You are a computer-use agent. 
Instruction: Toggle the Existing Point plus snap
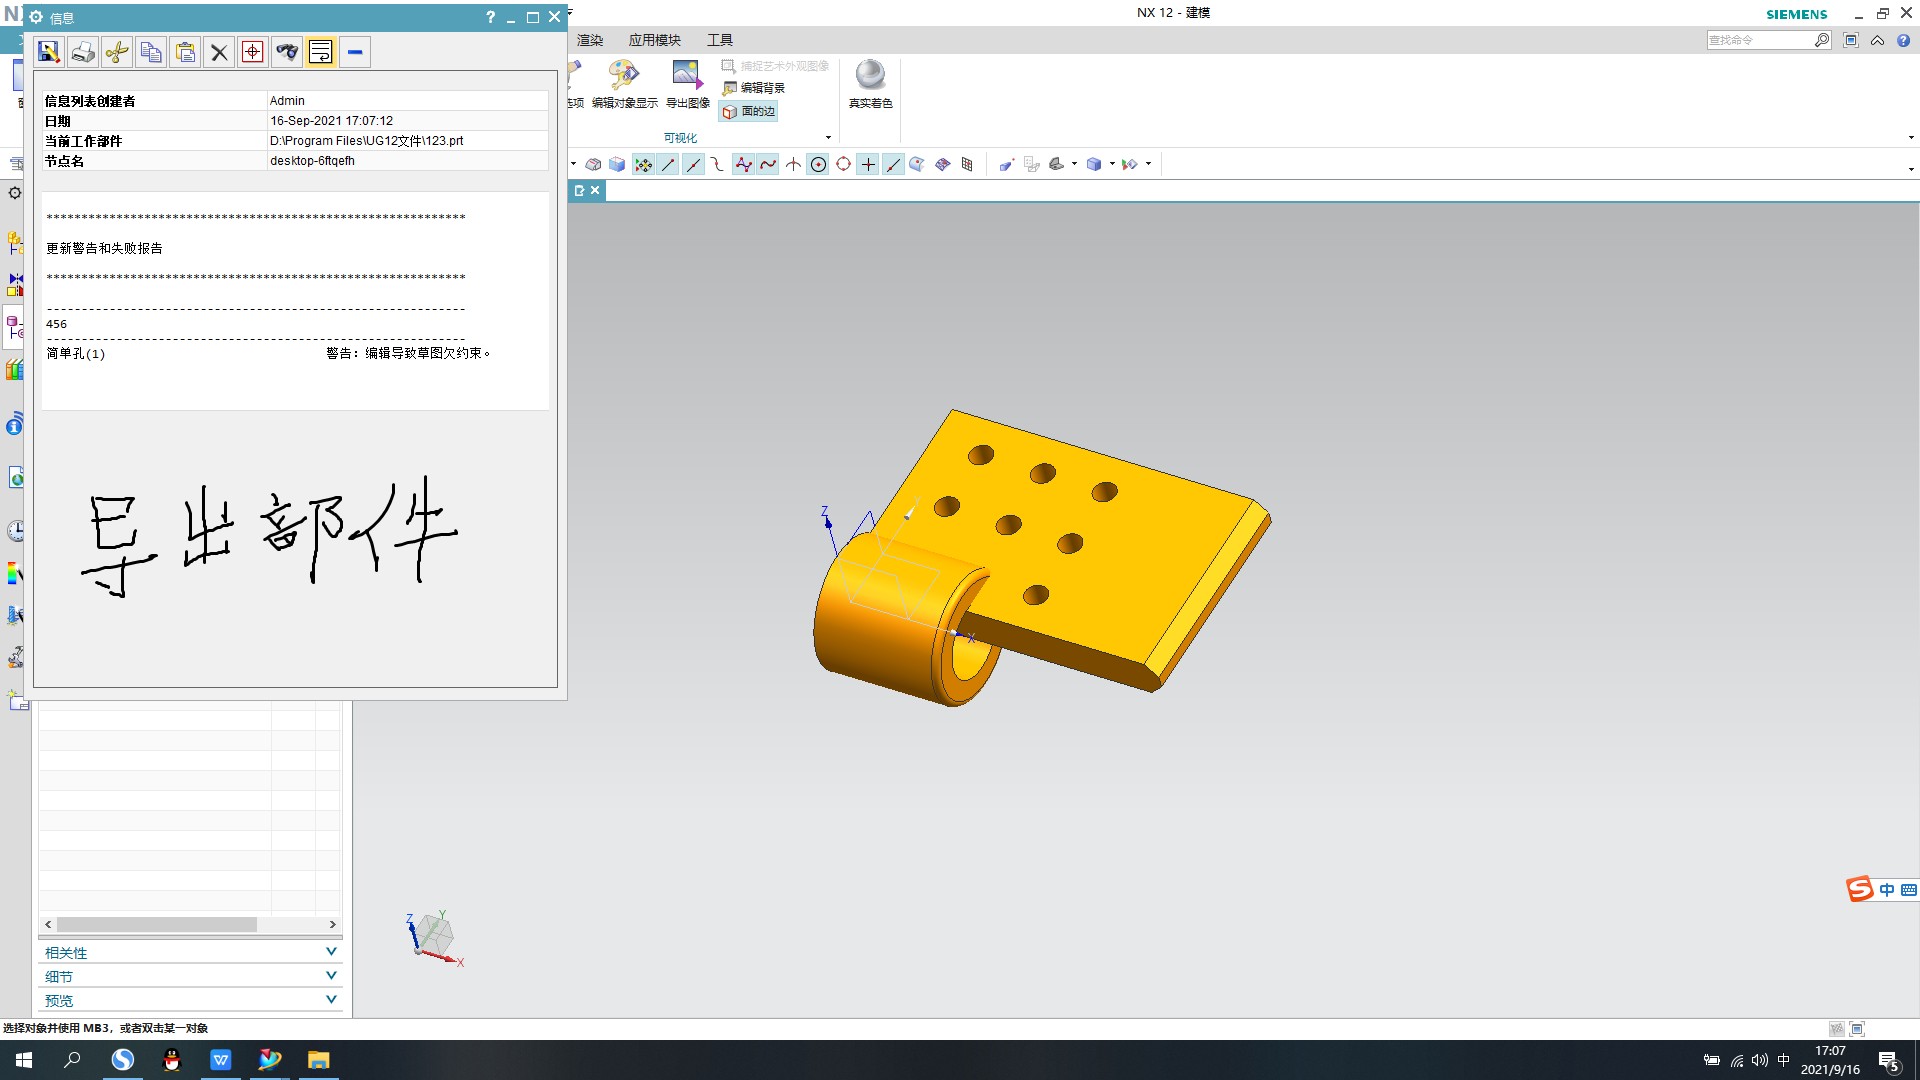868,164
